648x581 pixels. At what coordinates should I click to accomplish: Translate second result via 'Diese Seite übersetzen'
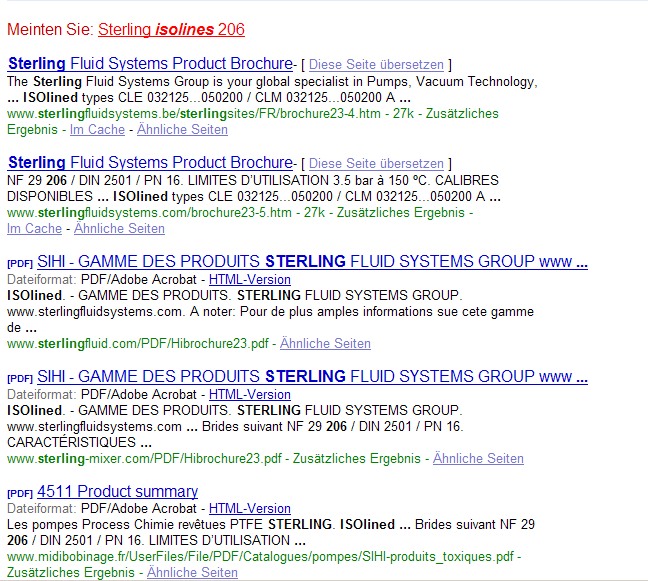point(376,164)
